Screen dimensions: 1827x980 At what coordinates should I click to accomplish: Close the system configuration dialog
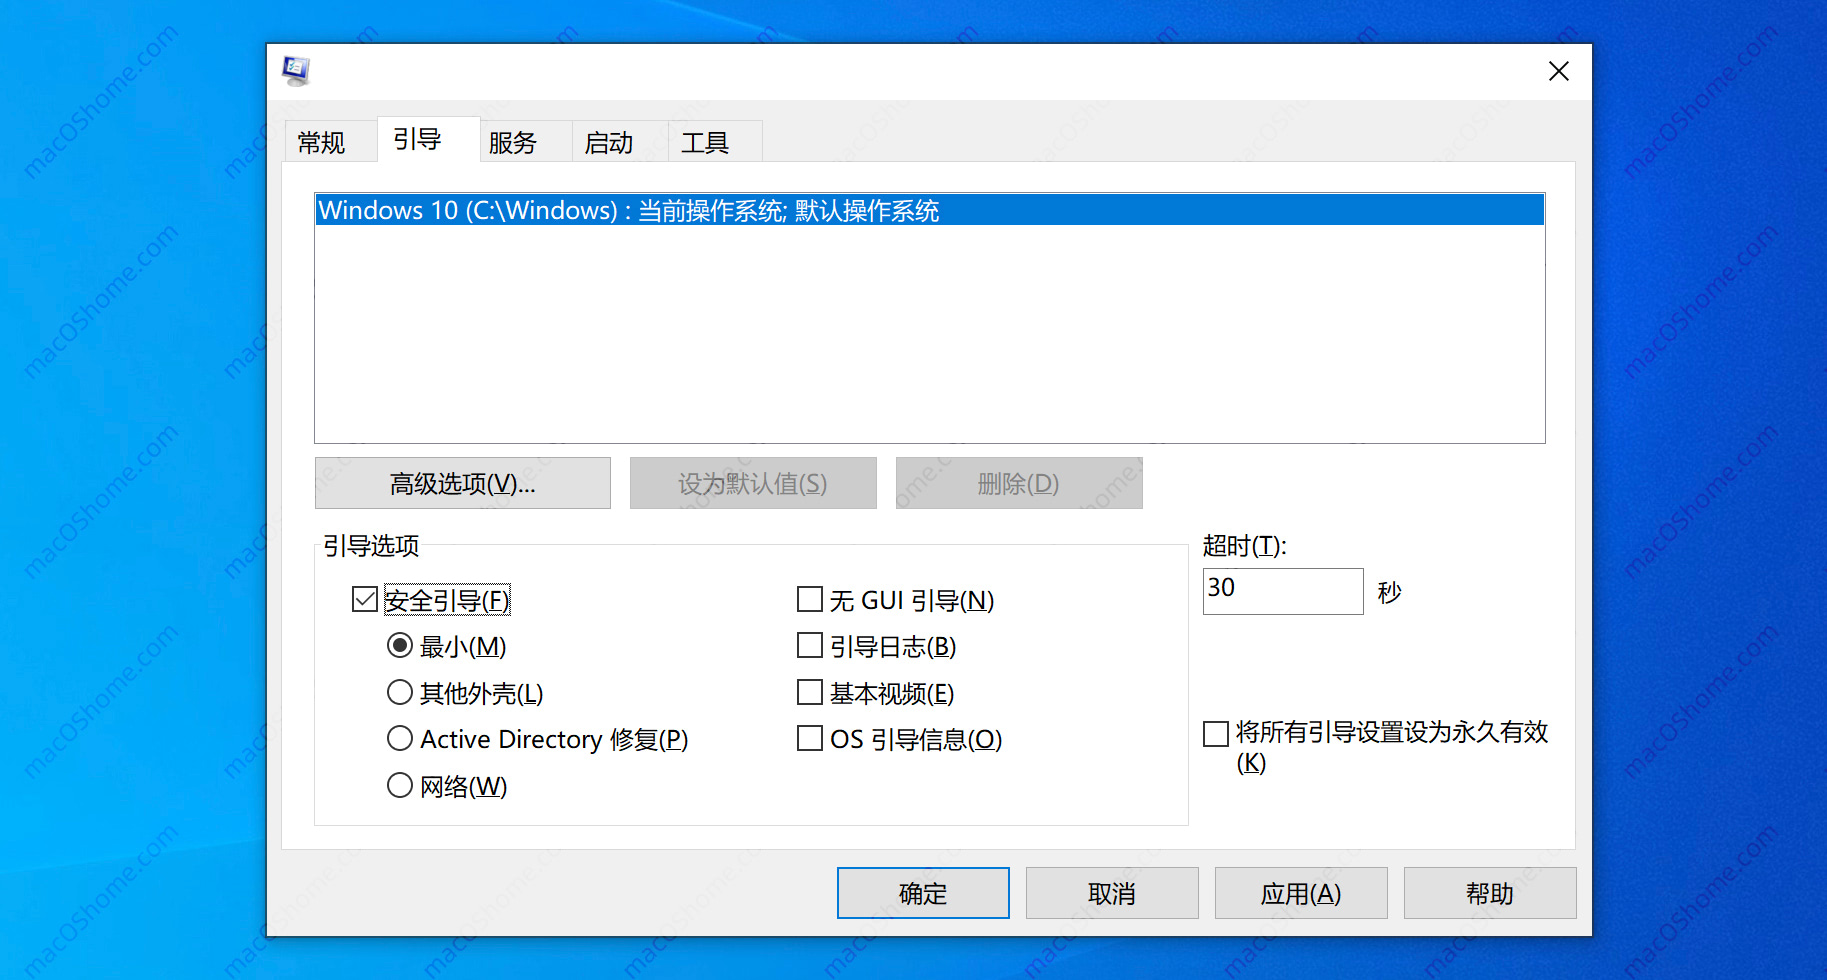click(x=1558, y=71)
